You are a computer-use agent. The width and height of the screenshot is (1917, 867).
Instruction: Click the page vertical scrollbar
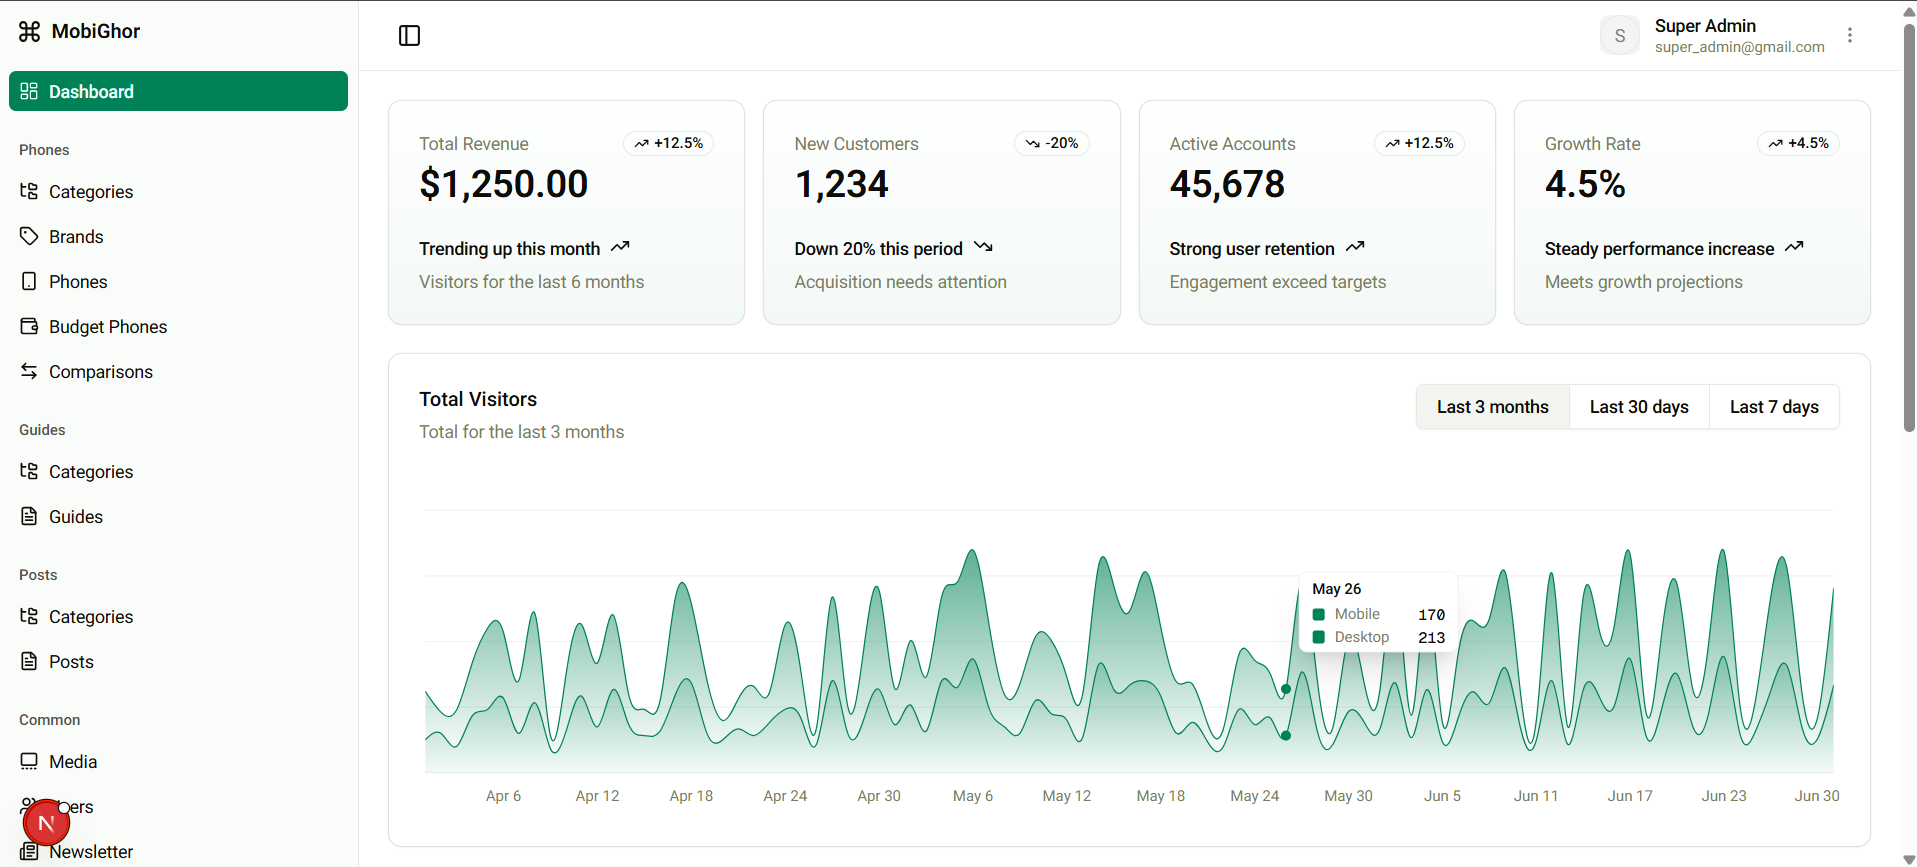coord(1908,230)
